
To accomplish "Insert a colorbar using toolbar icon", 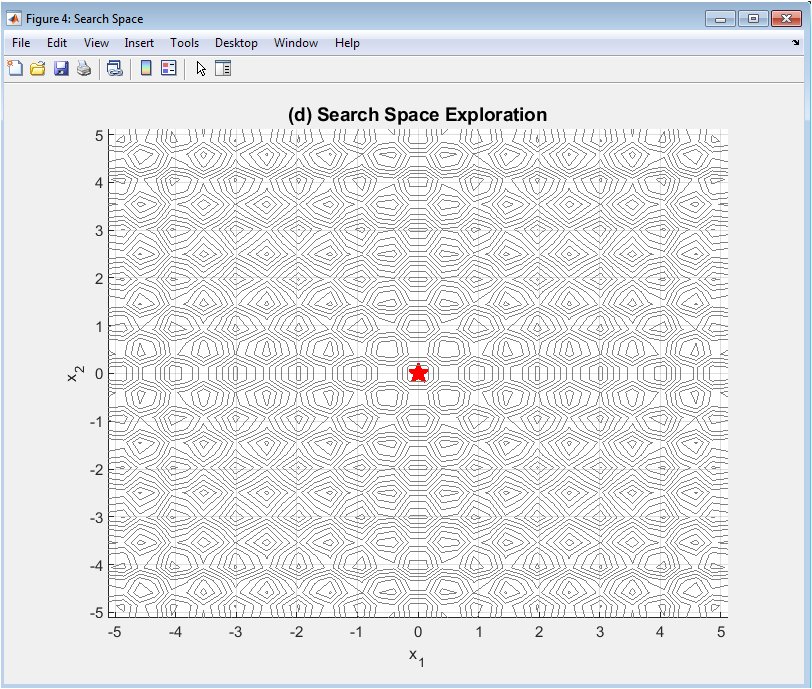I will pos(146,68).
